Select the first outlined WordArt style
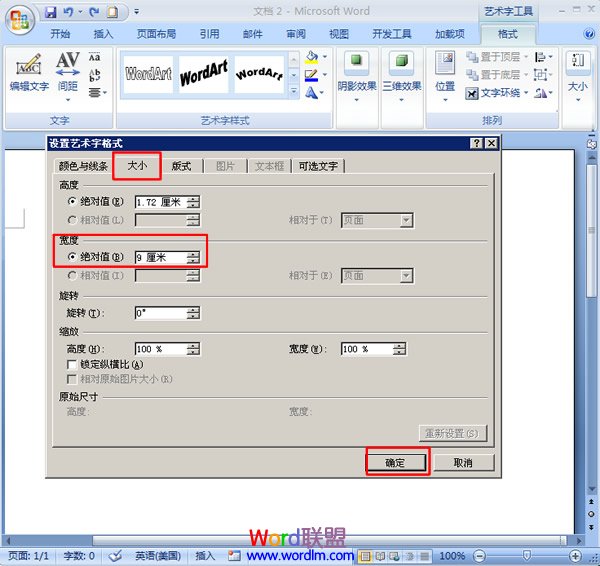The width and height of the screenshot is (600, 566). (148, 74)
